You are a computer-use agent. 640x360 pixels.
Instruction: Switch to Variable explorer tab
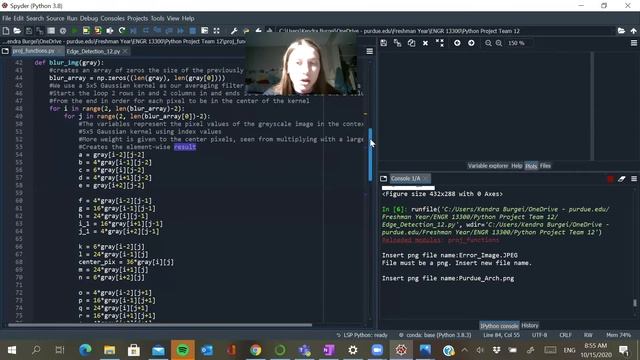coord(488,166)
